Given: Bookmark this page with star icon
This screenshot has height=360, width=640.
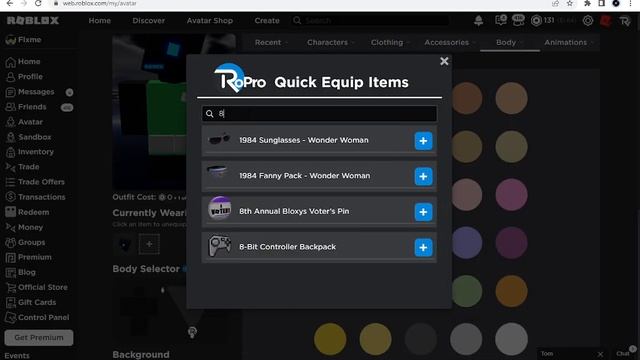Looking at the screenshot, I should (x=569, y=3).
